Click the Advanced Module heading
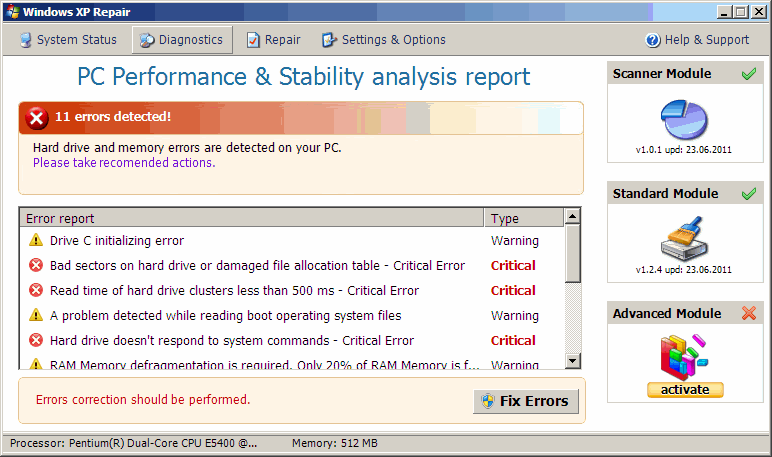The width and height of the screenshot is (772, 457). click(667, 314)
